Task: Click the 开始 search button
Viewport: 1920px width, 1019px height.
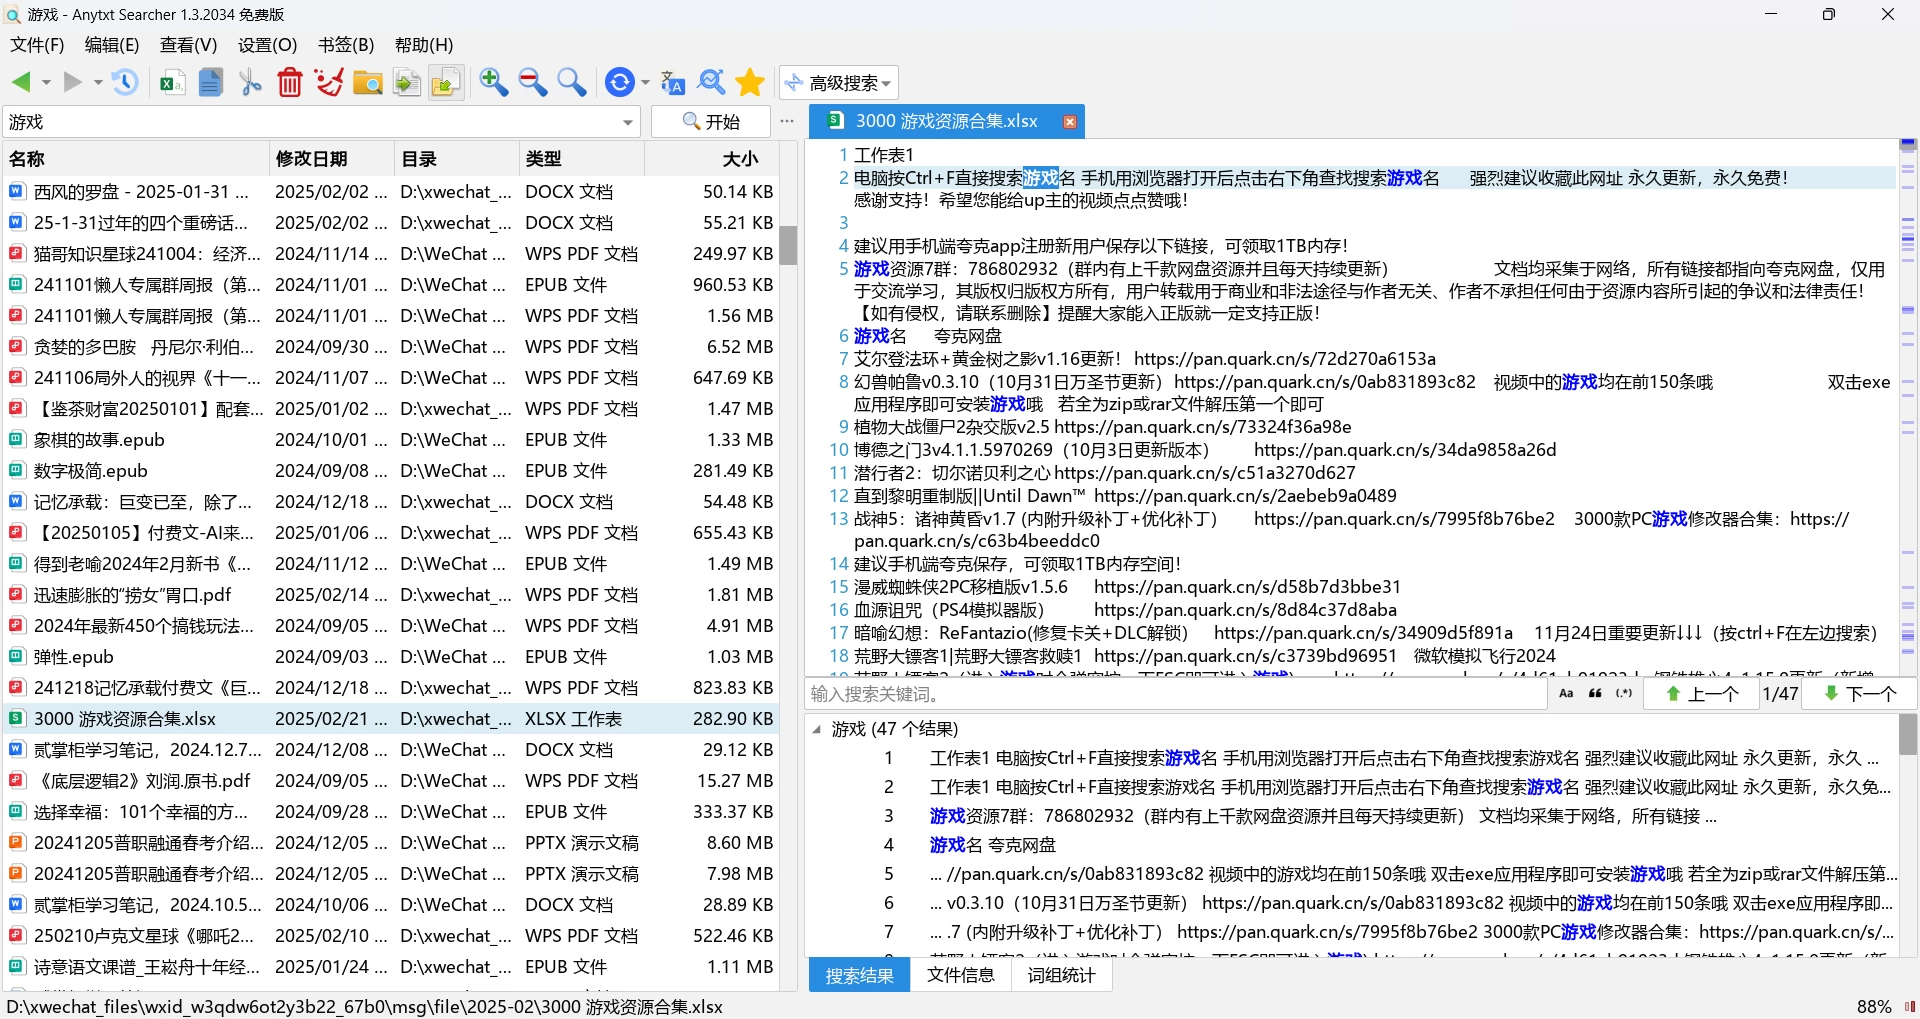Action: point(711,122)
